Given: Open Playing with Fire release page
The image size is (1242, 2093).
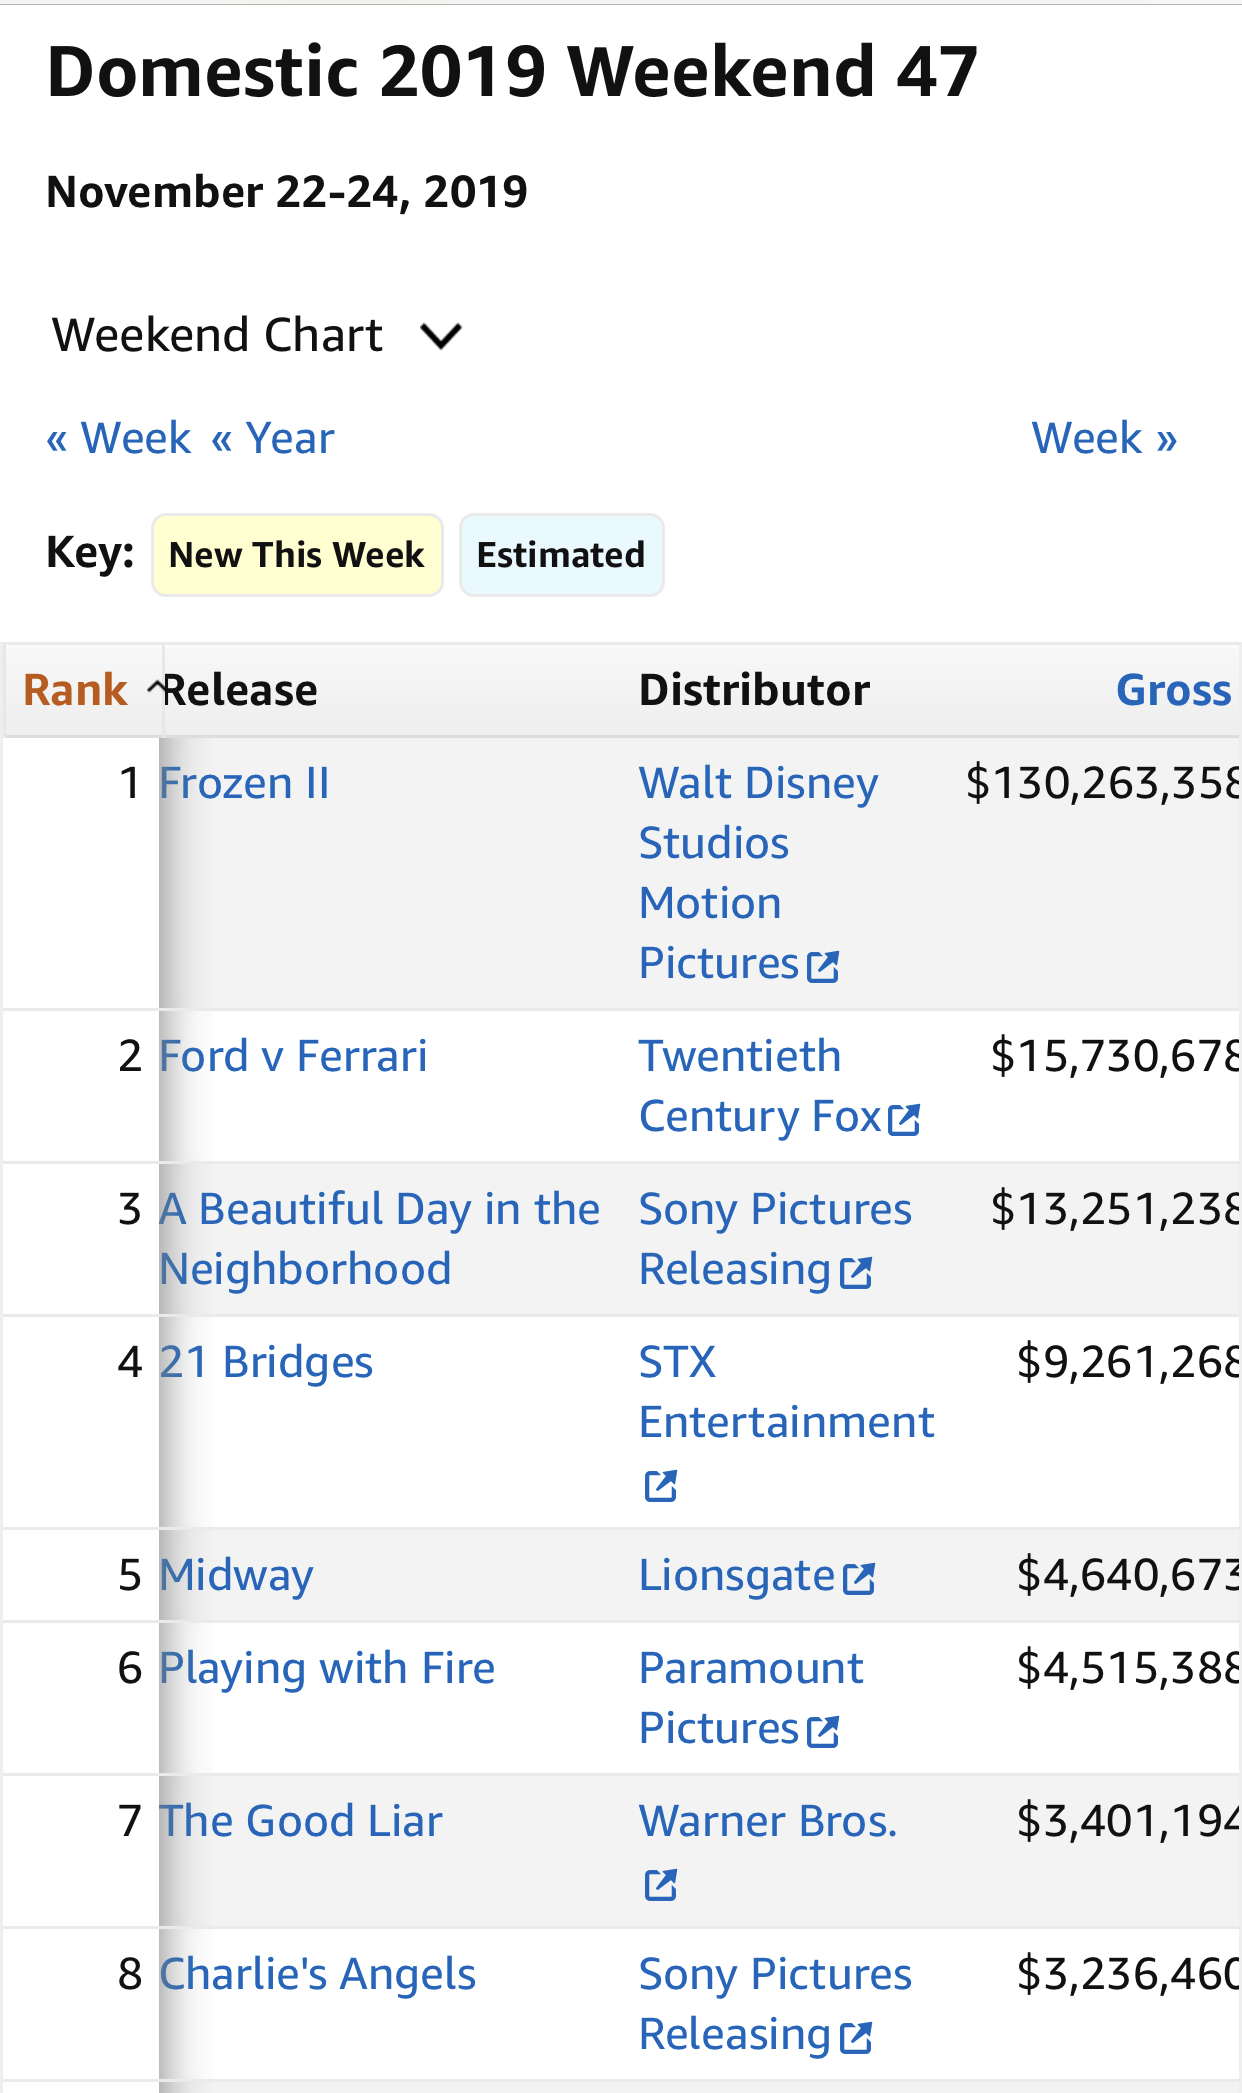Looking at the screenshot, I should (327, 1668).
